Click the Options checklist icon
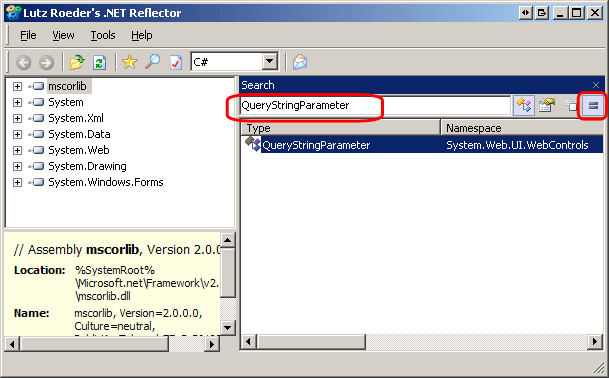This screenshot has width=609, height=378. click(x=176, y=62)
